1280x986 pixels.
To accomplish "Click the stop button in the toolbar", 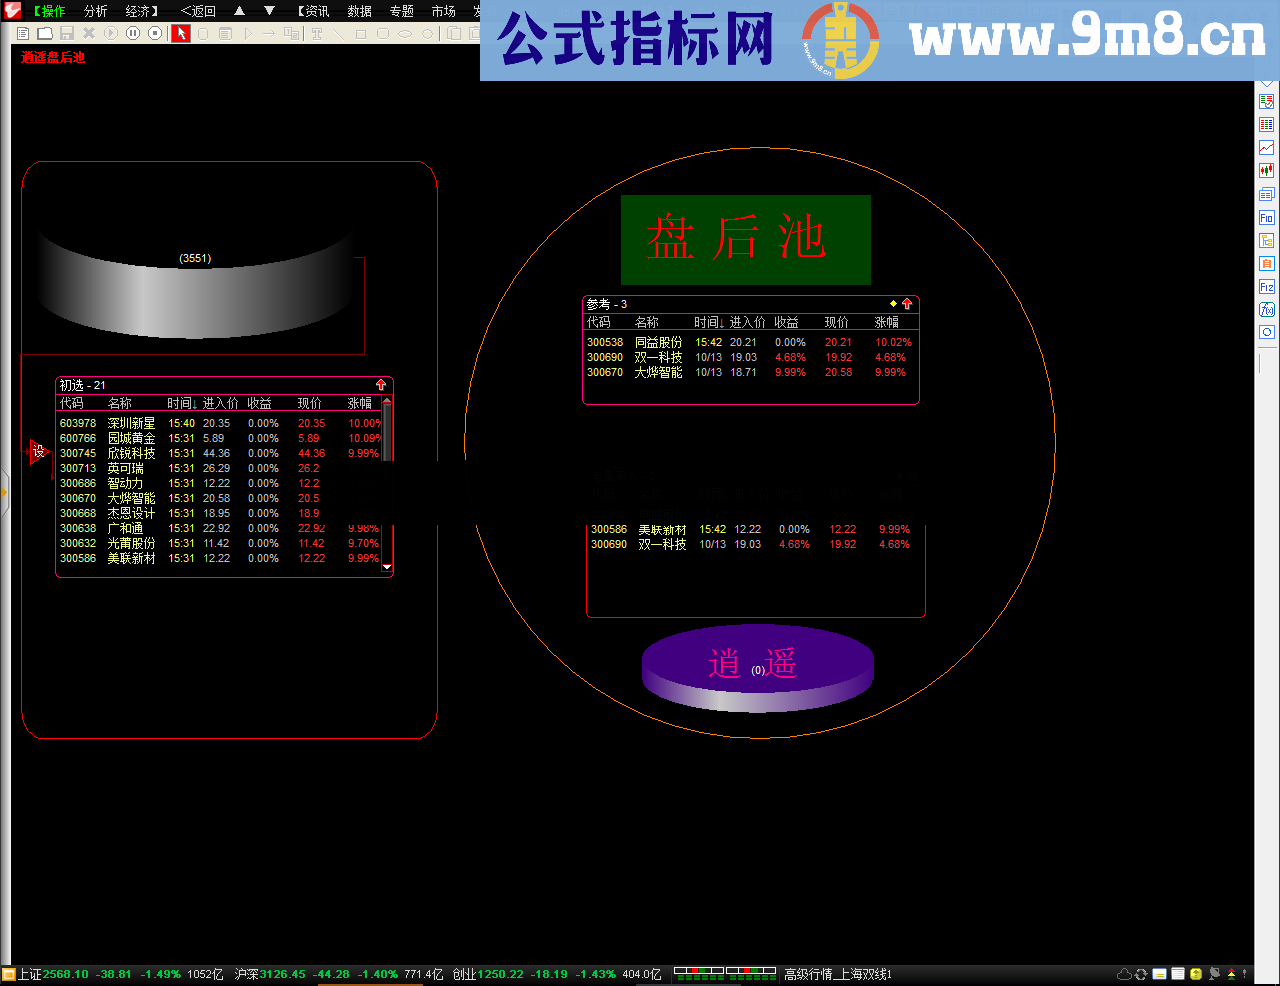I will (155, 33).
